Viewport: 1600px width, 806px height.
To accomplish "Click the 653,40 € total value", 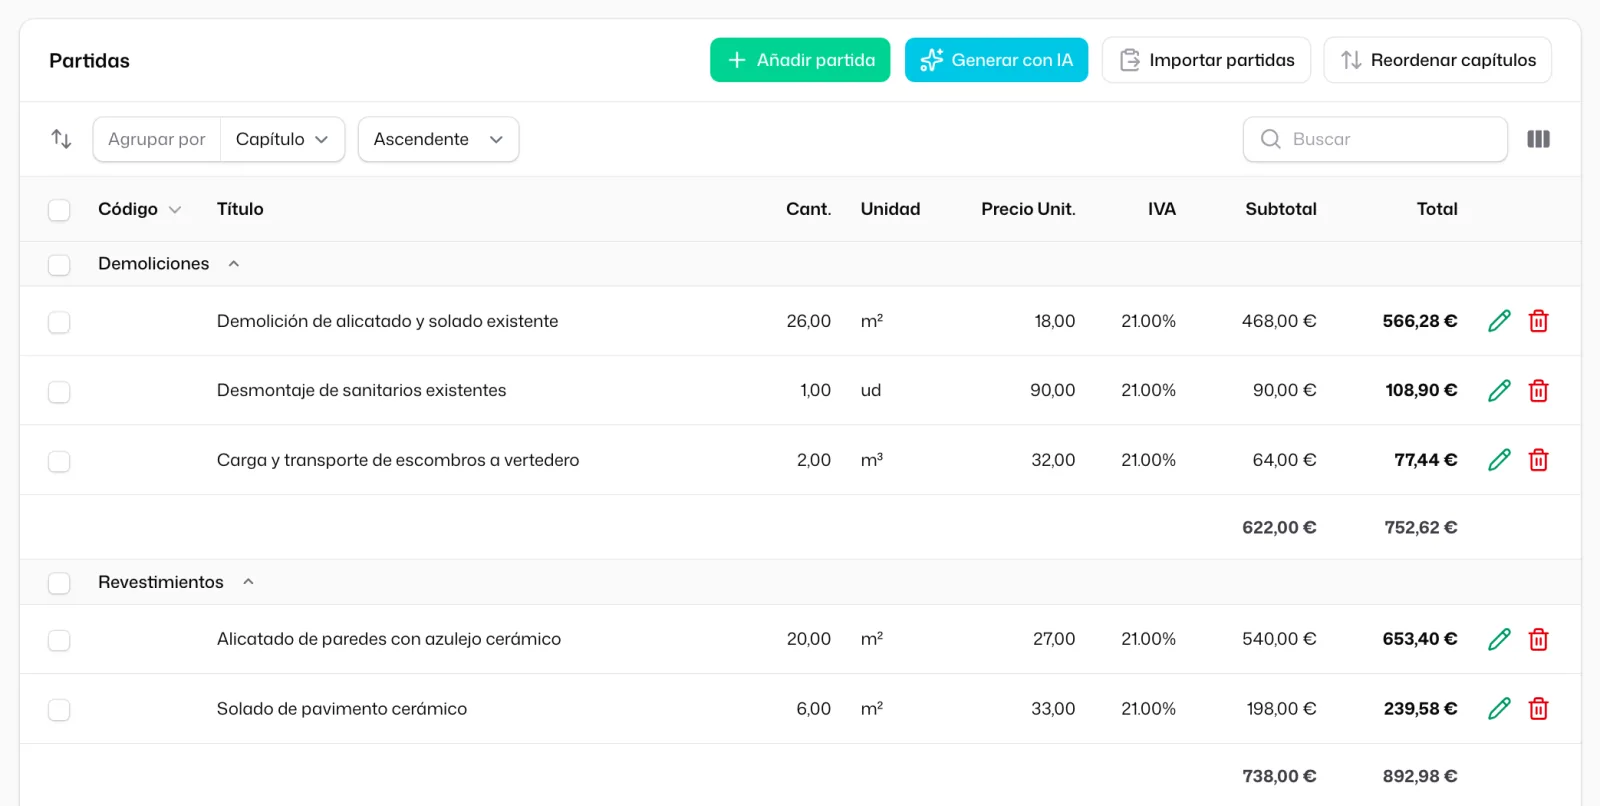I will point(1420,639).
